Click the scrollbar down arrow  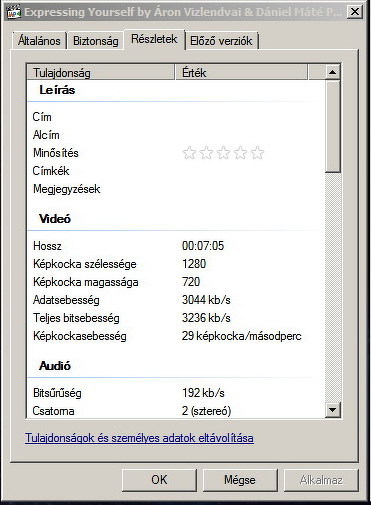(x=332, y=410)
